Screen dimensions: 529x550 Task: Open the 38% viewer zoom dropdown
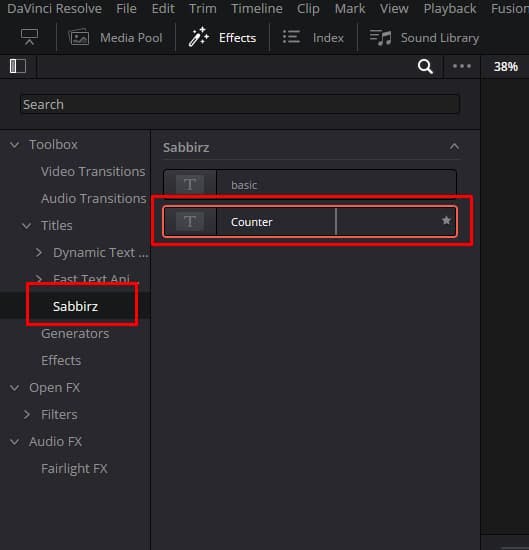(x=505, y=67)
